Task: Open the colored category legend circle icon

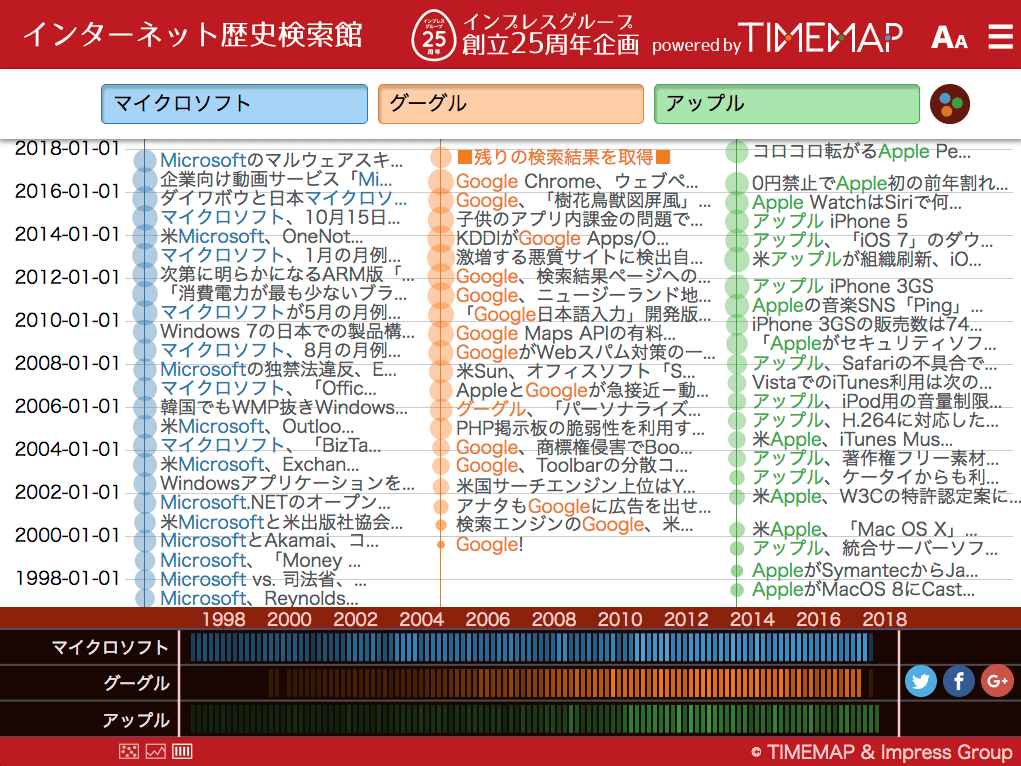Action: pyautogui.click(x=948, y=103)
